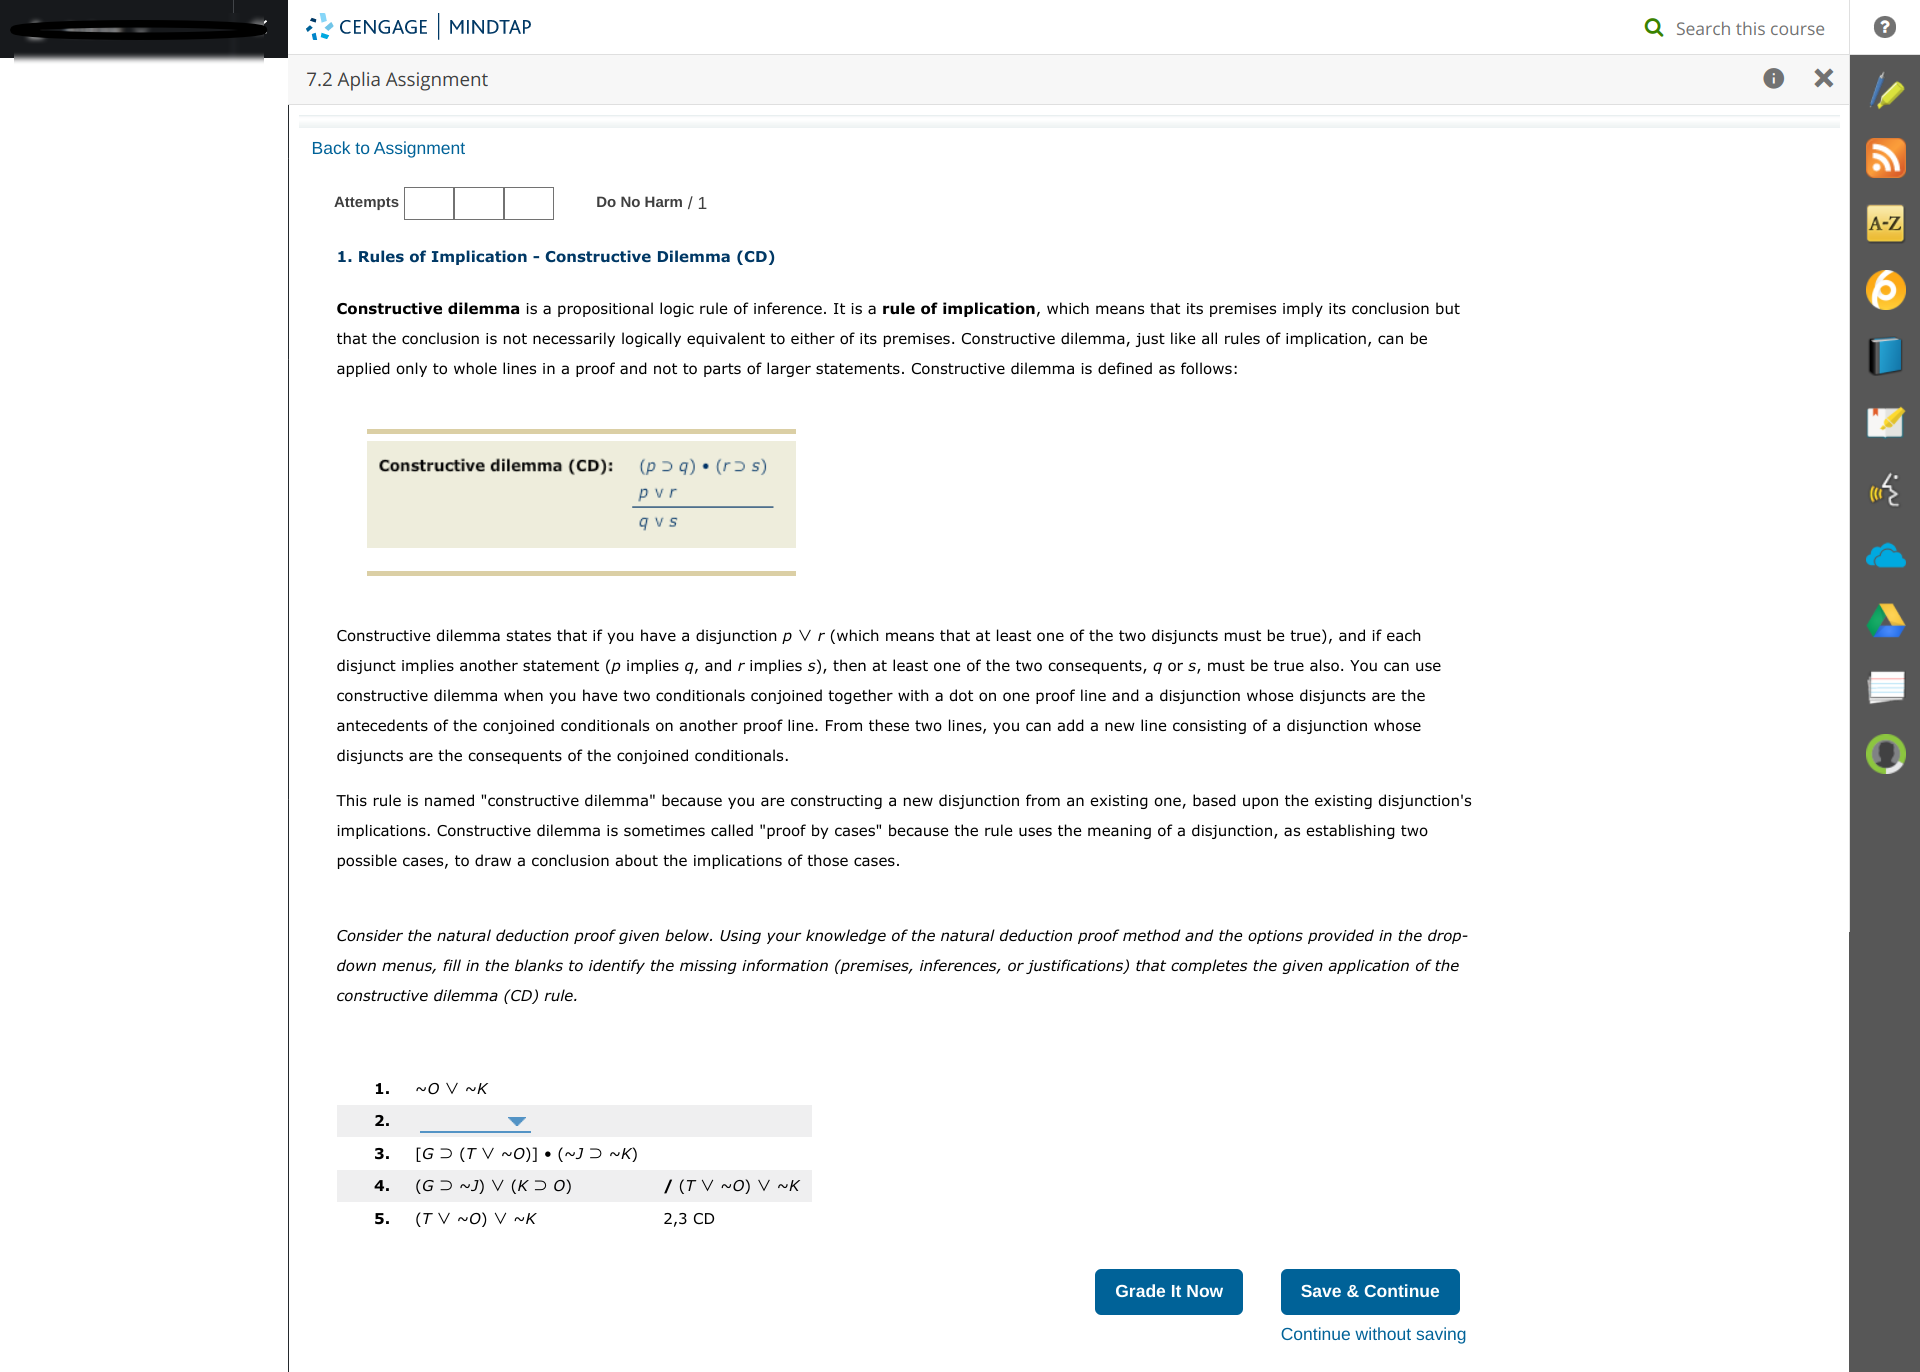Click the Grade It Now button
Viewport: 1920px width, 1372px height.
[x=1170, y=1290]
